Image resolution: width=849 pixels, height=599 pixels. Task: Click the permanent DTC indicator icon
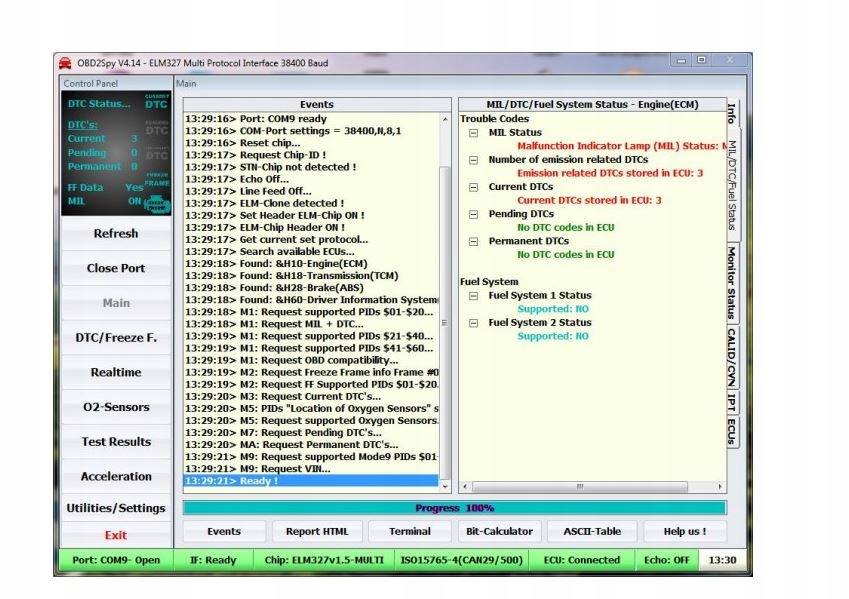click(x=156, y=155)
